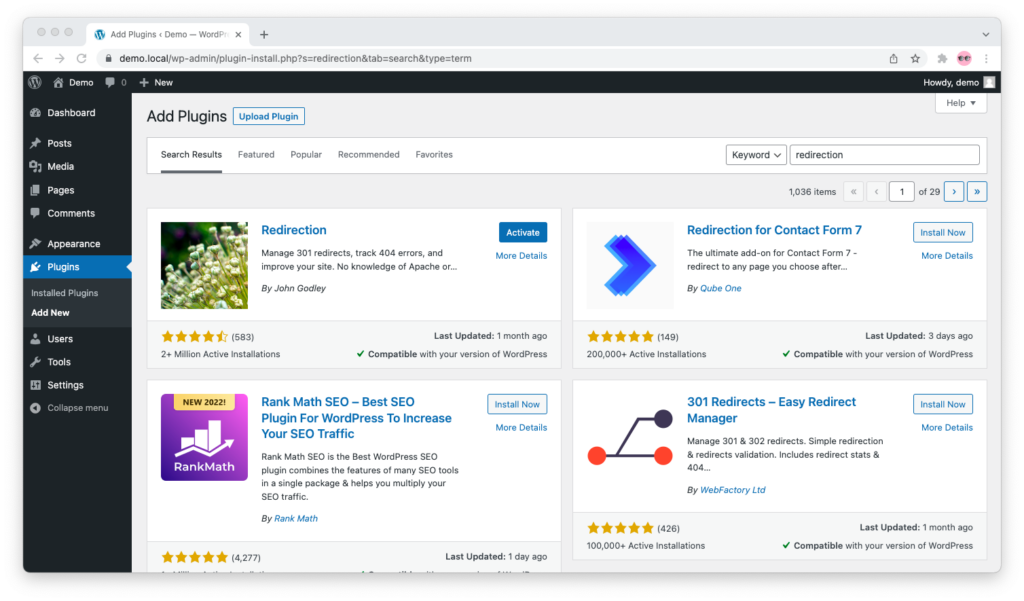Open the comments bubble in admin bar
Screen dimensions: 1024x601
coord(116,82)
